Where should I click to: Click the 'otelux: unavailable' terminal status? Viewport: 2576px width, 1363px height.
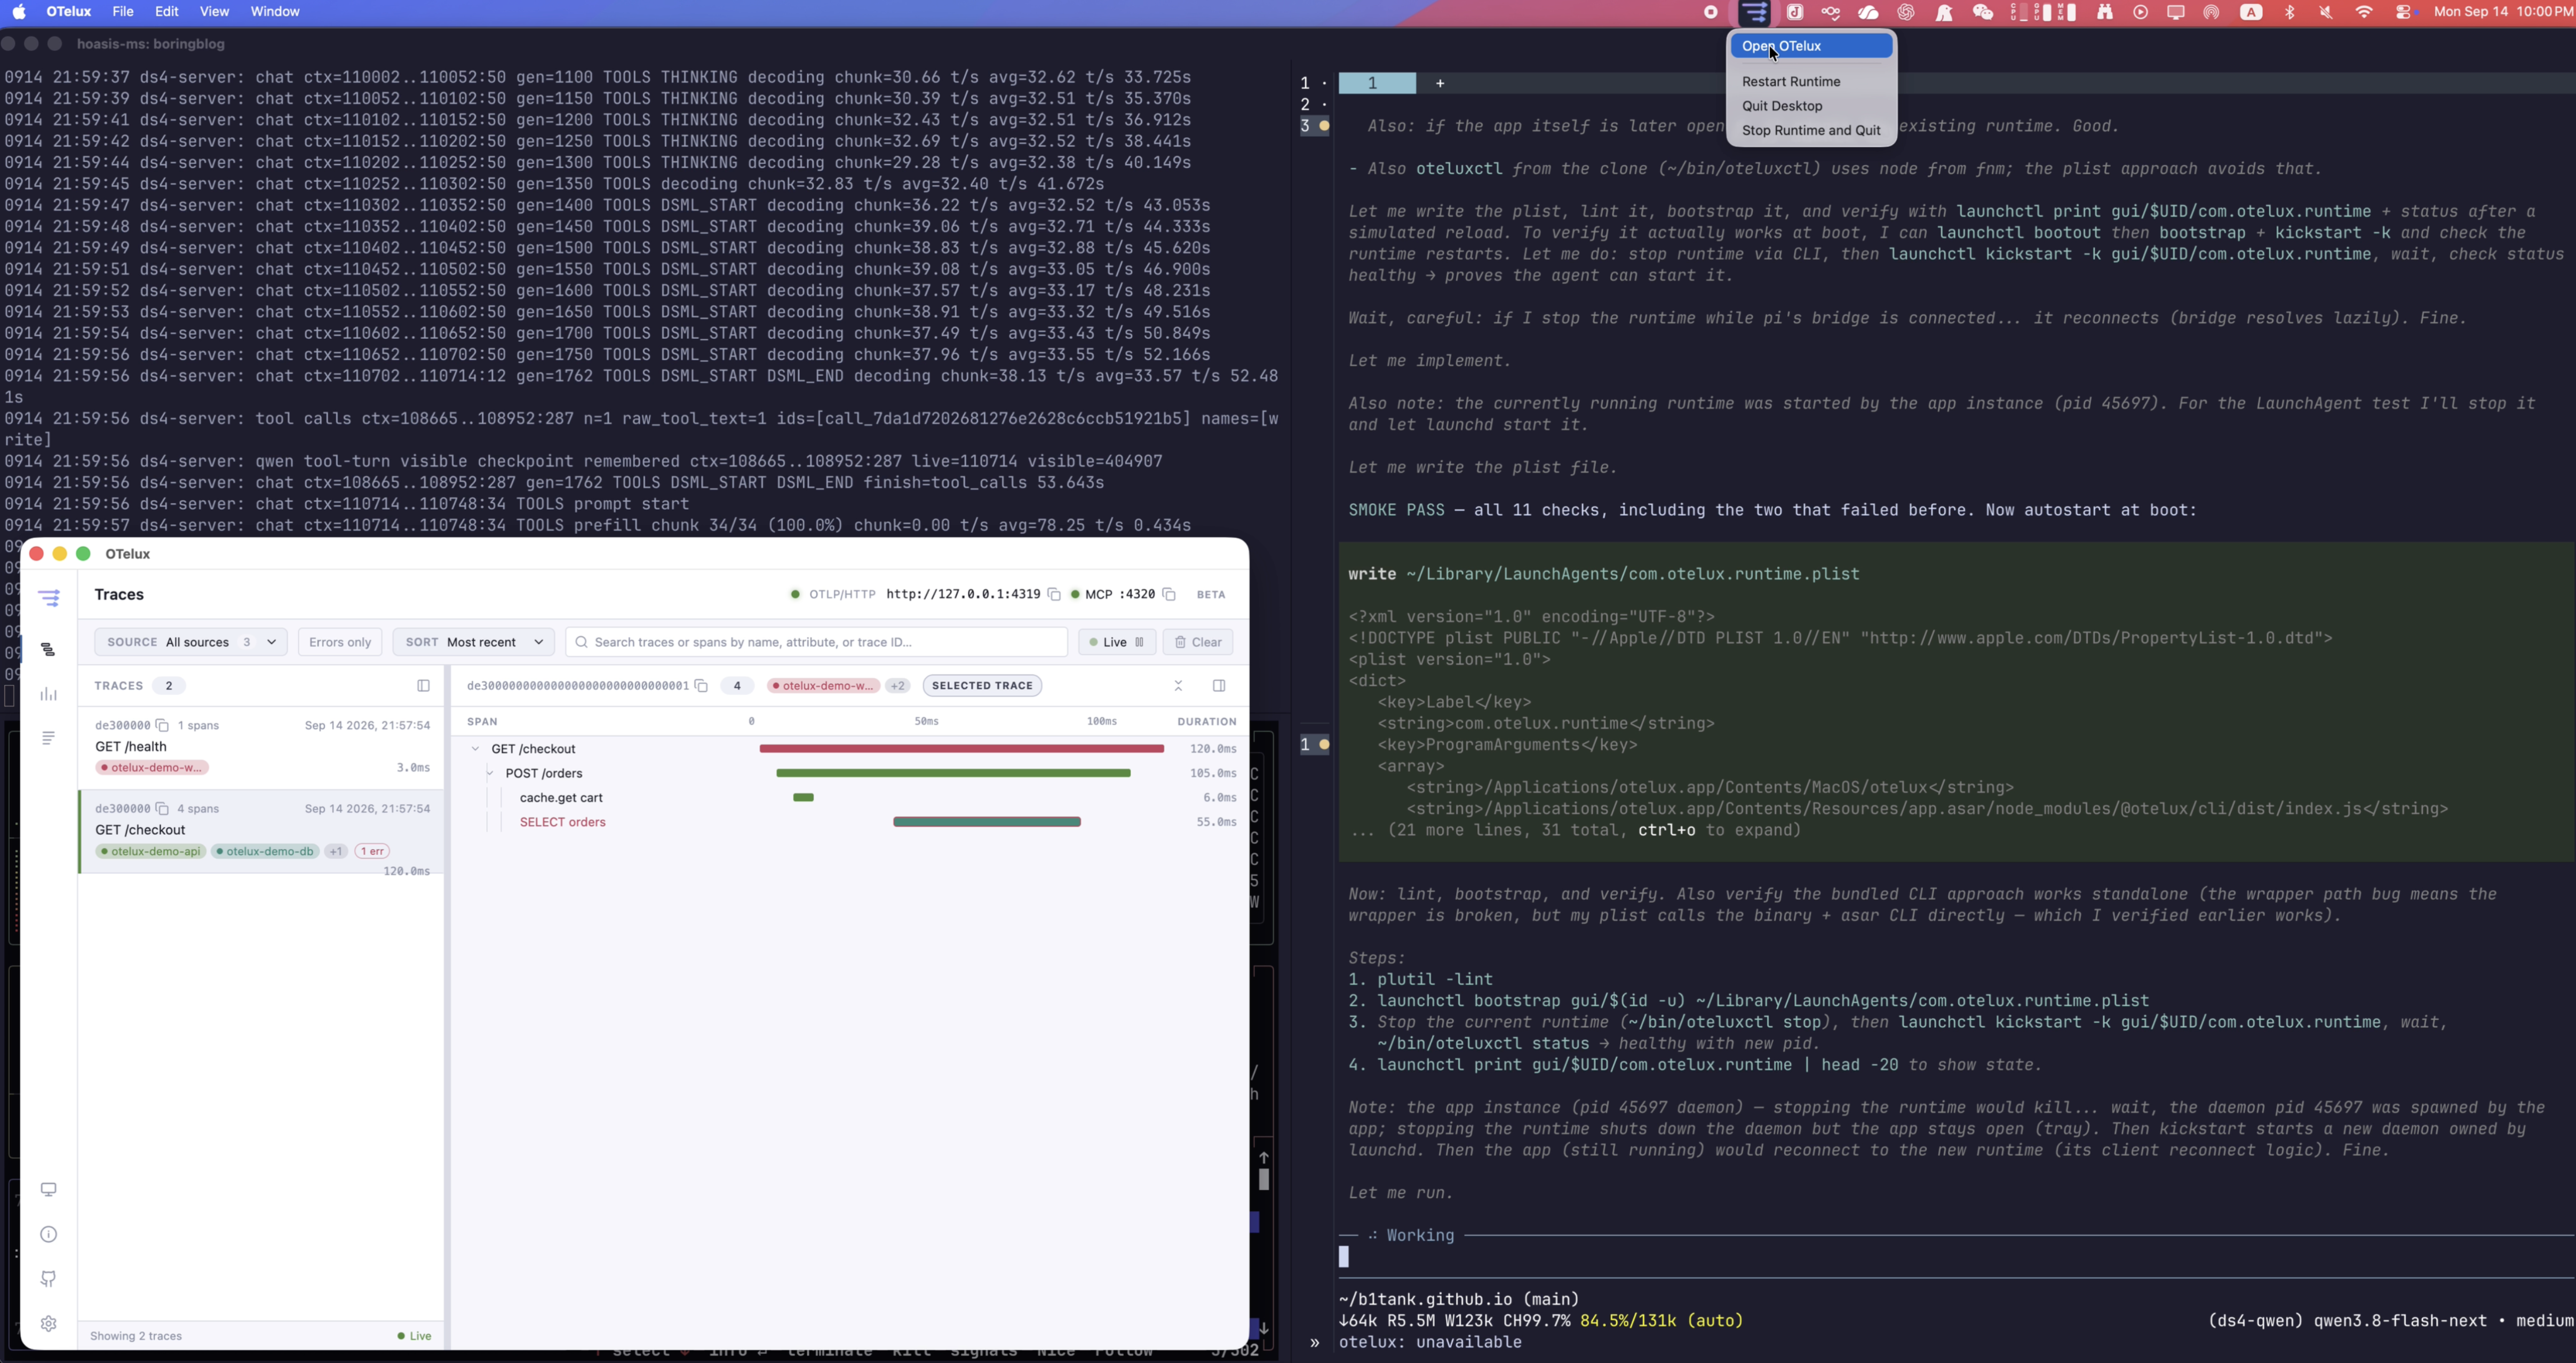[x=1430, y=1342]
